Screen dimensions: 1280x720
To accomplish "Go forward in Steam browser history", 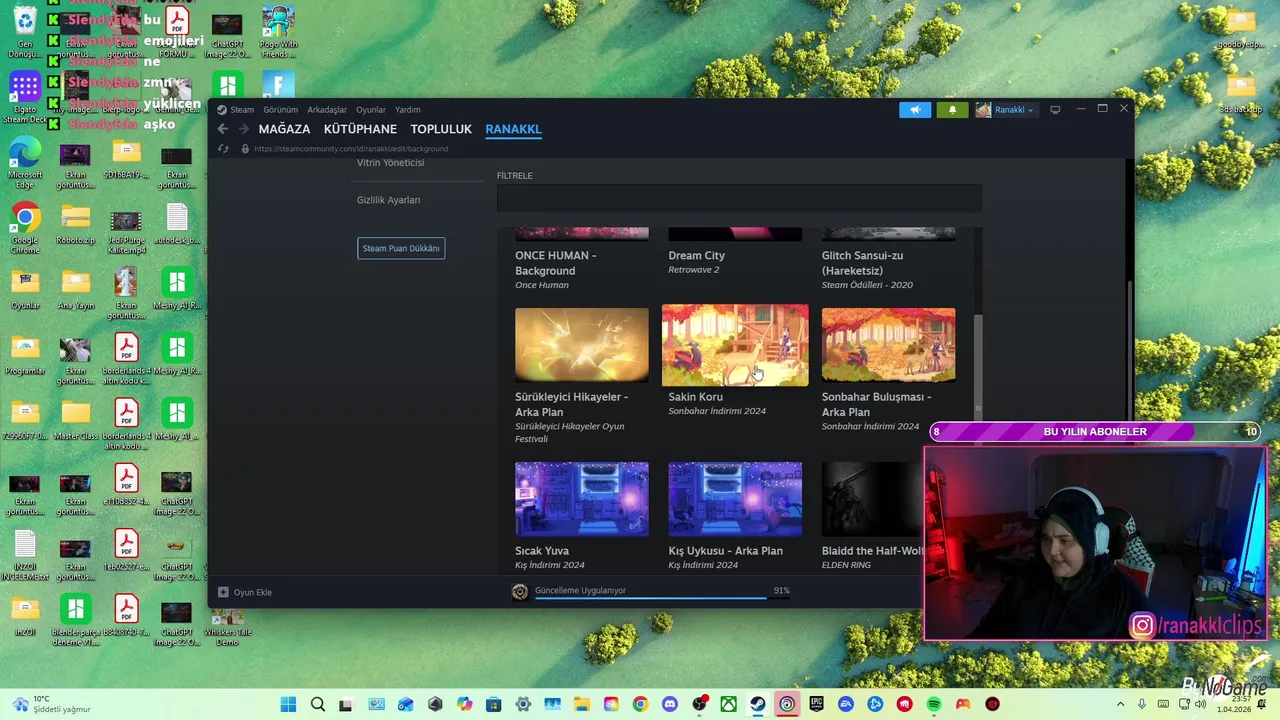I will coord(243,129).
